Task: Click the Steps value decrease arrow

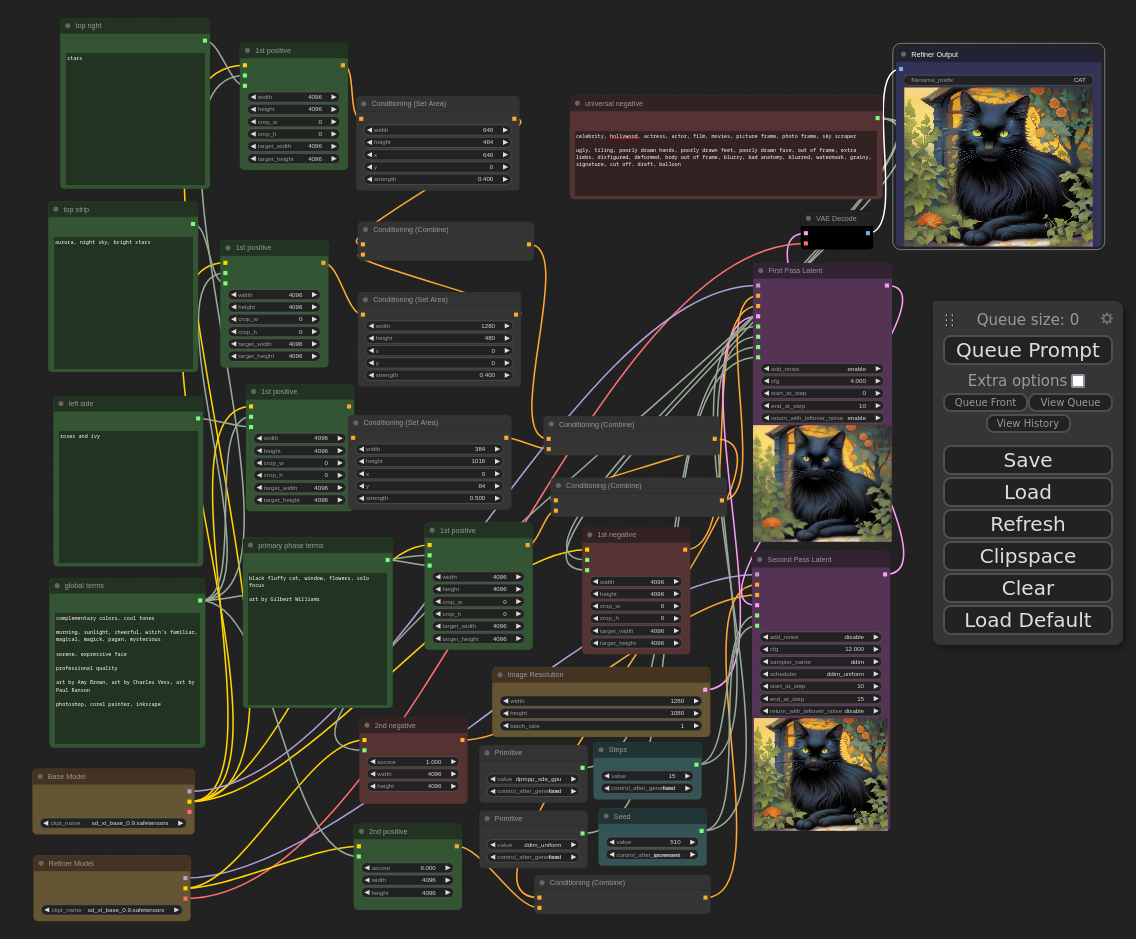Action: [x=607, y=776]
